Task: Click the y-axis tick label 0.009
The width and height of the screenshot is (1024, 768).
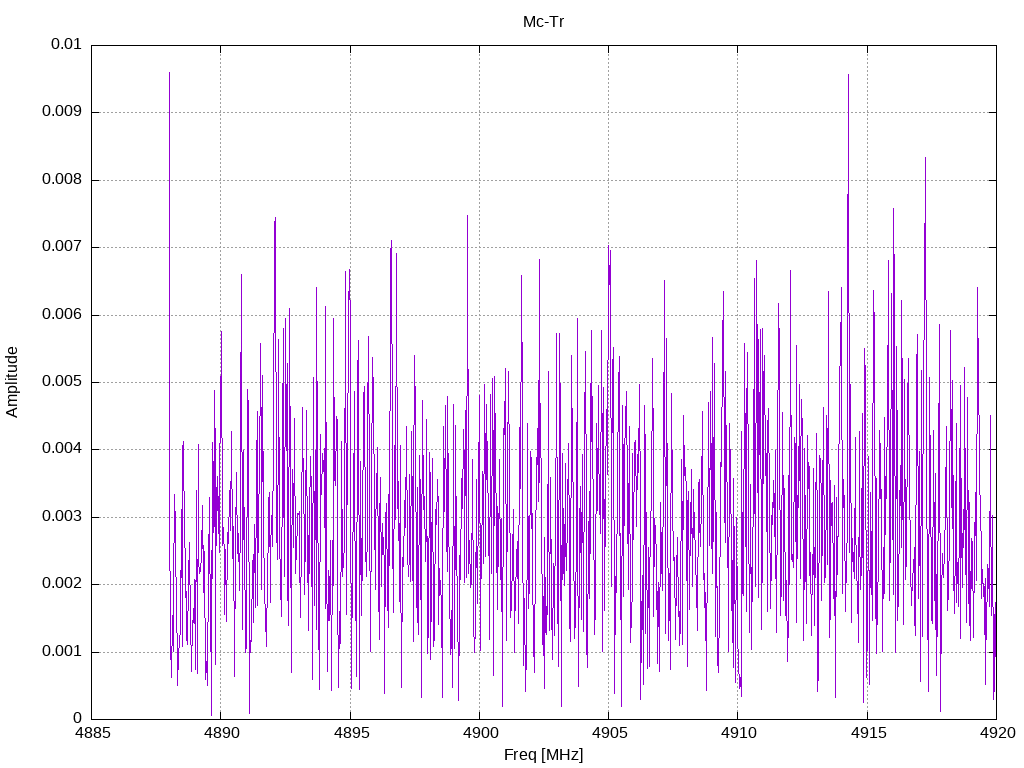Action: 62,112
